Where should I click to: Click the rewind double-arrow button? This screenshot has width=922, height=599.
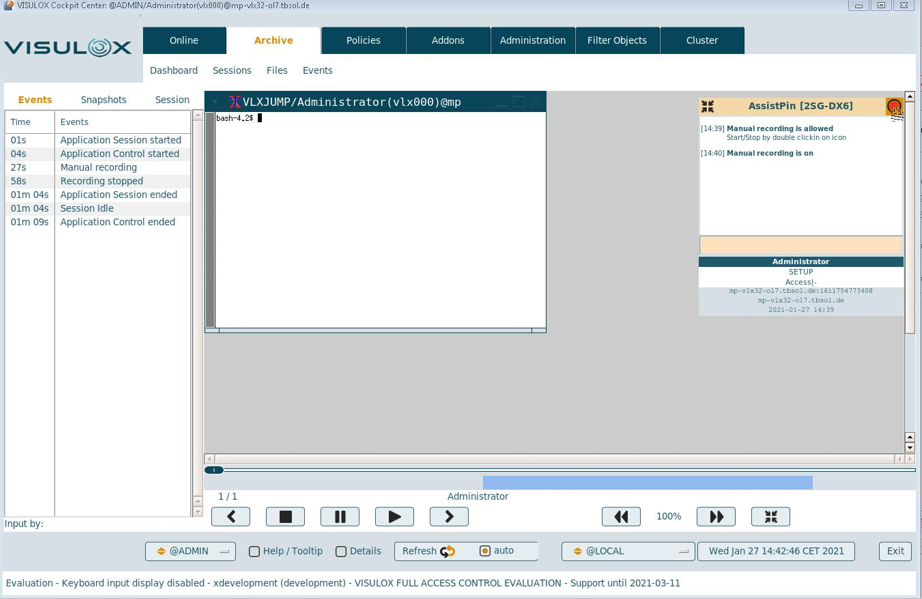tap(621, 516)
